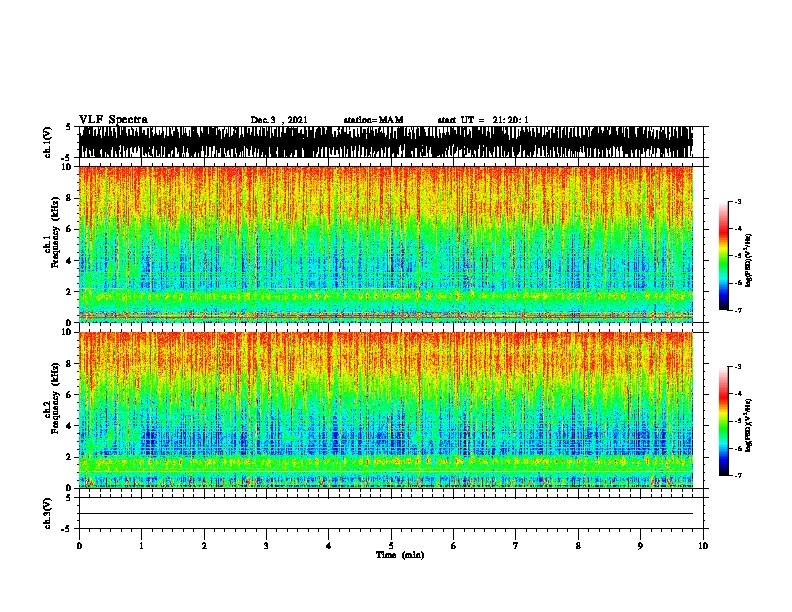
Task: Click the ch.2 colorbar 'log(PSD)' label
Action: [748, 425]
